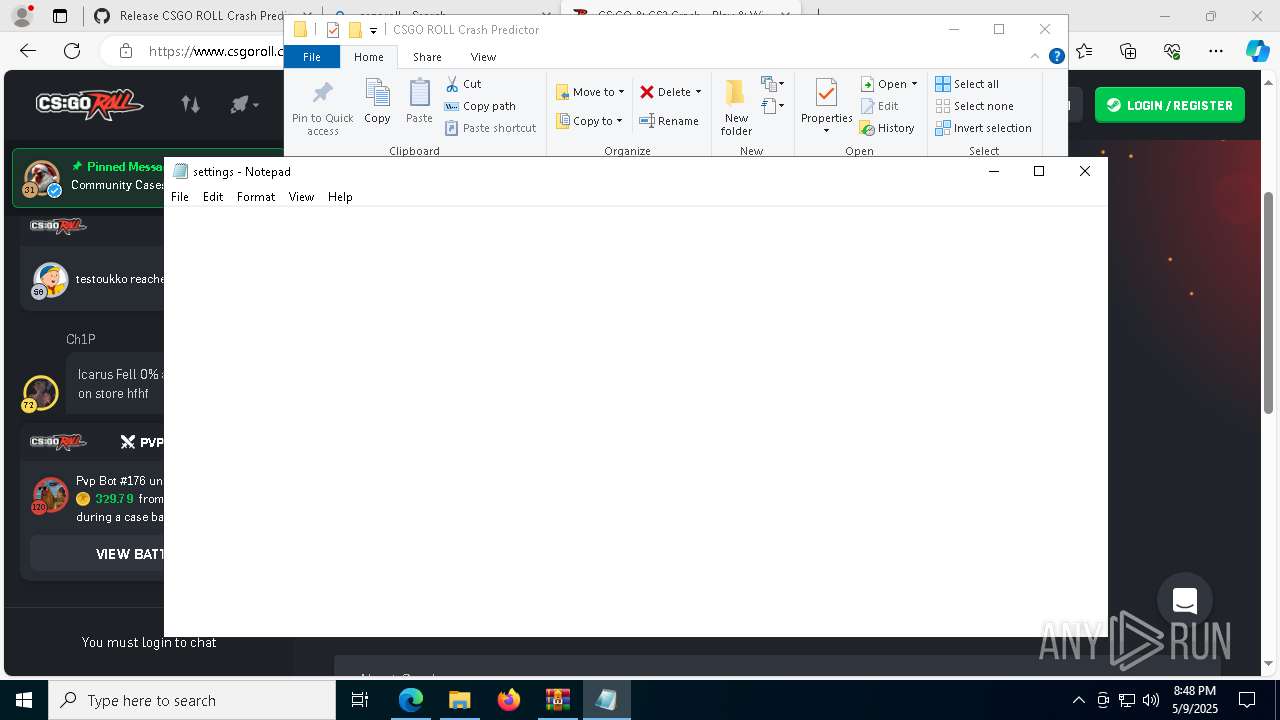Screen dimensions: 1280x720
Task: Click Rename in Organize group
Action: coord(669,121)
